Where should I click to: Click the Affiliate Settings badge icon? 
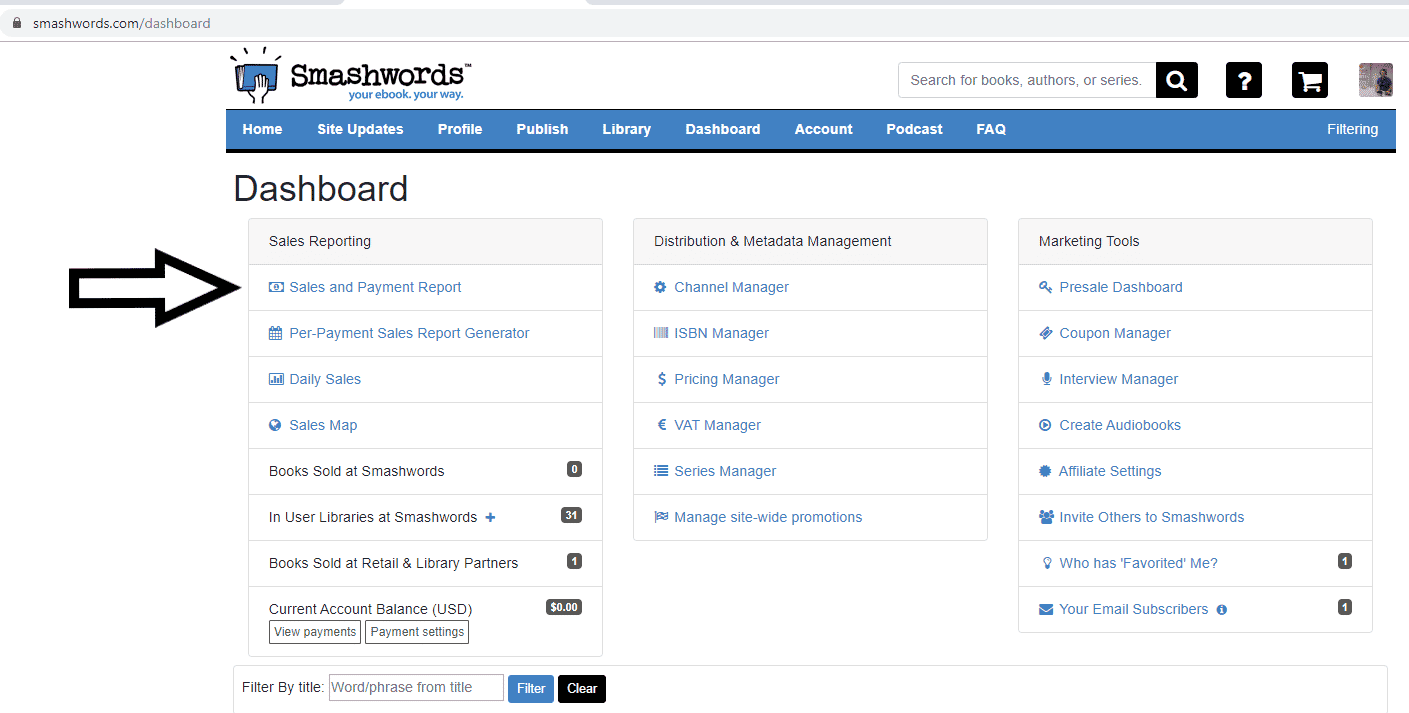1046,471
